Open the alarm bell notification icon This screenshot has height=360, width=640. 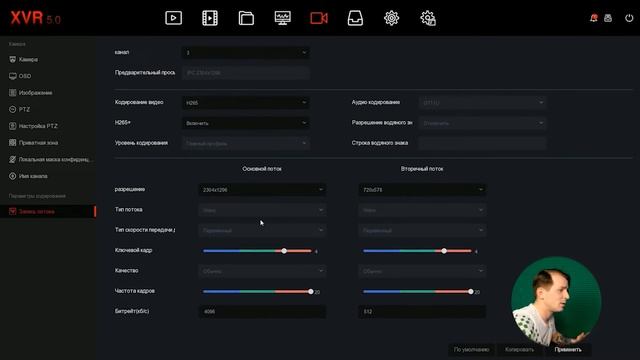[593, 18]
